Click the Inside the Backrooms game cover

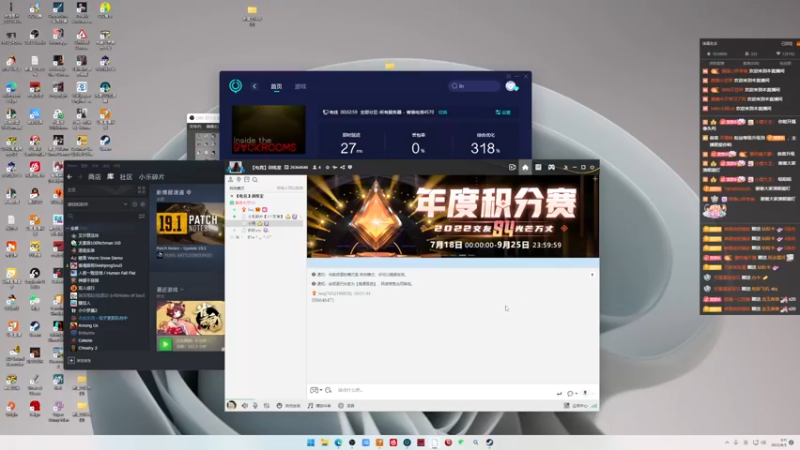tap(268, 130)
